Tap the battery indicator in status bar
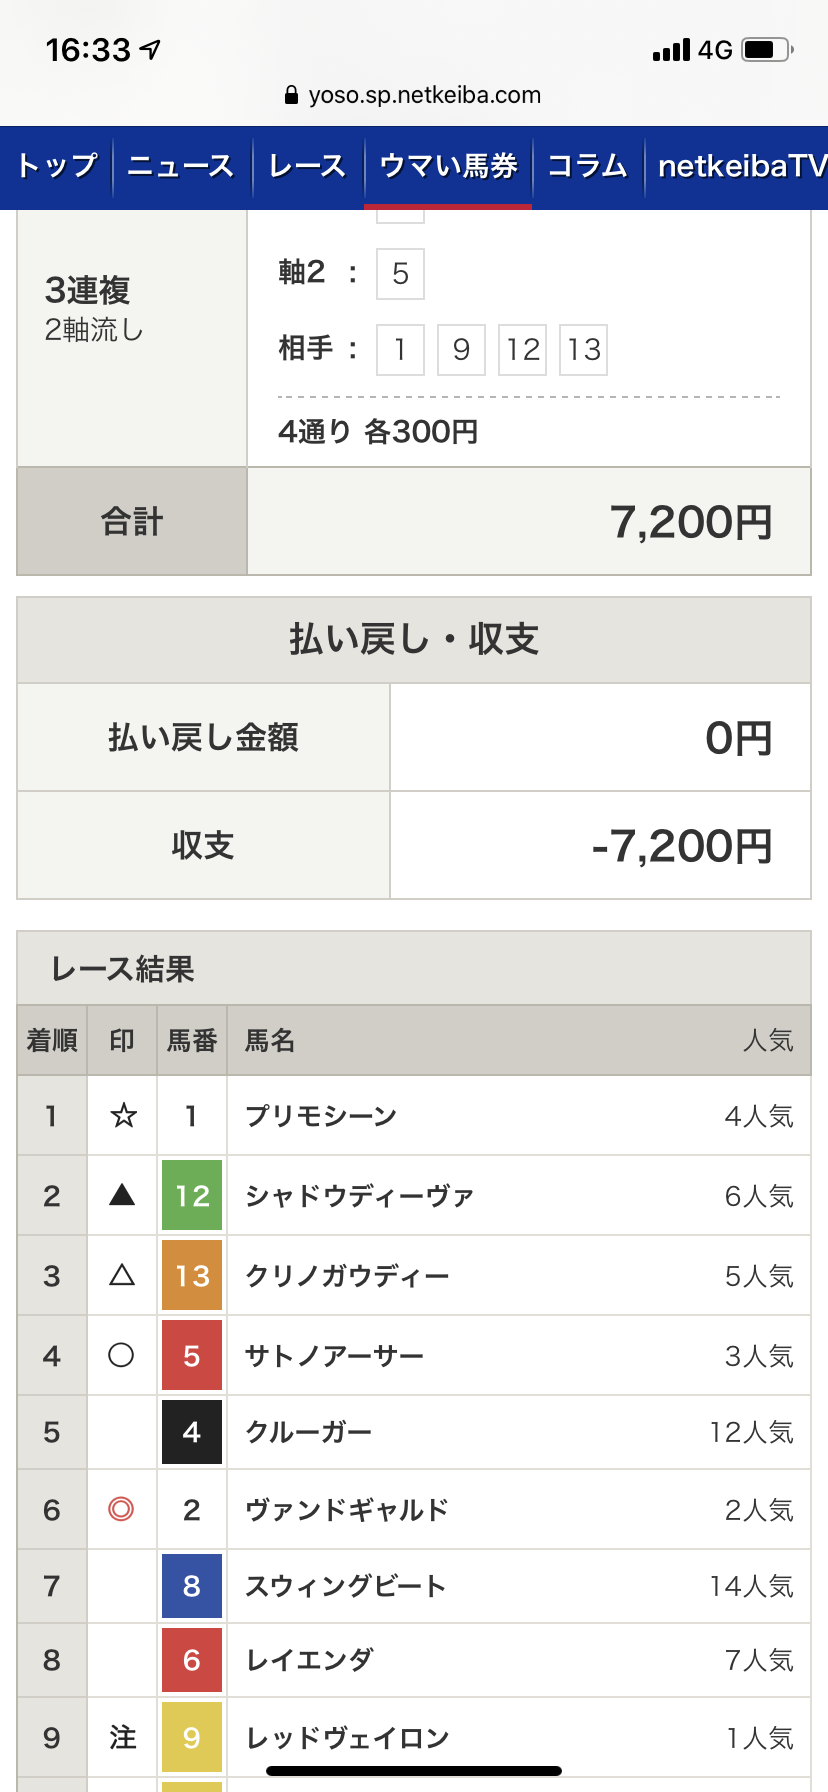 pyautogui.click(x=768, y=49)
